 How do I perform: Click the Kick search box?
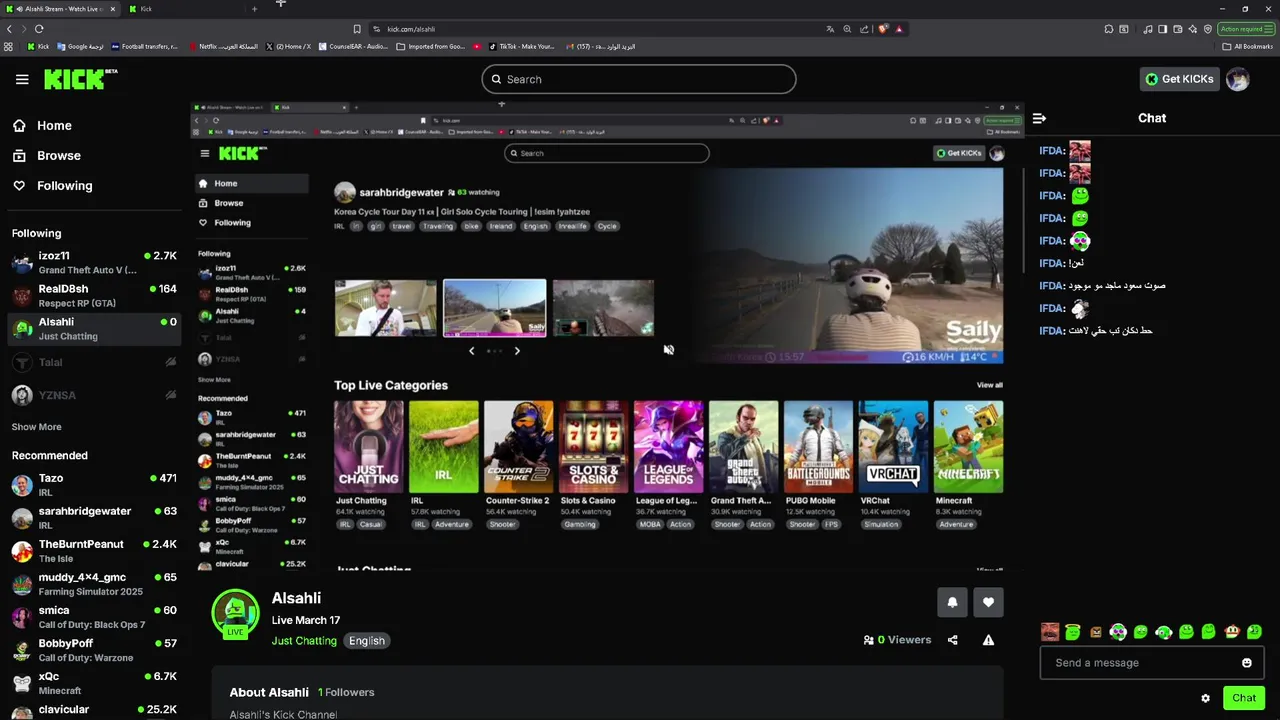pos(638,79)
